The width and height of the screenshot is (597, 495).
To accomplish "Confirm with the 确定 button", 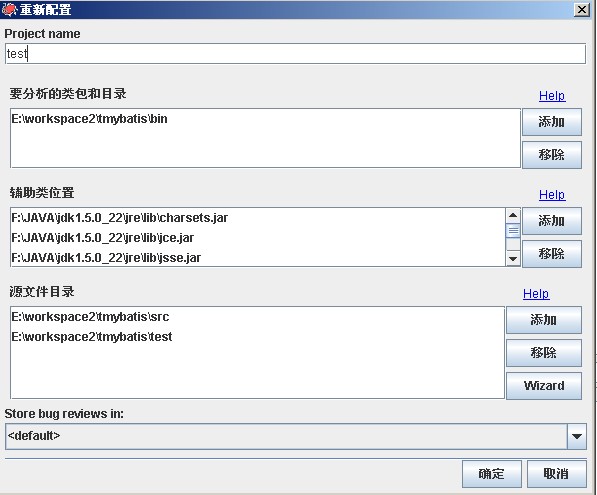I will (x=492, y=474).
